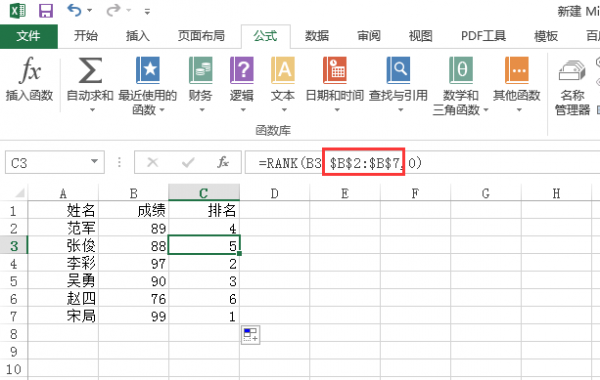Open the 日期和时间 functions icon
Screen dimensions: 600x380
tap(335, 70)
